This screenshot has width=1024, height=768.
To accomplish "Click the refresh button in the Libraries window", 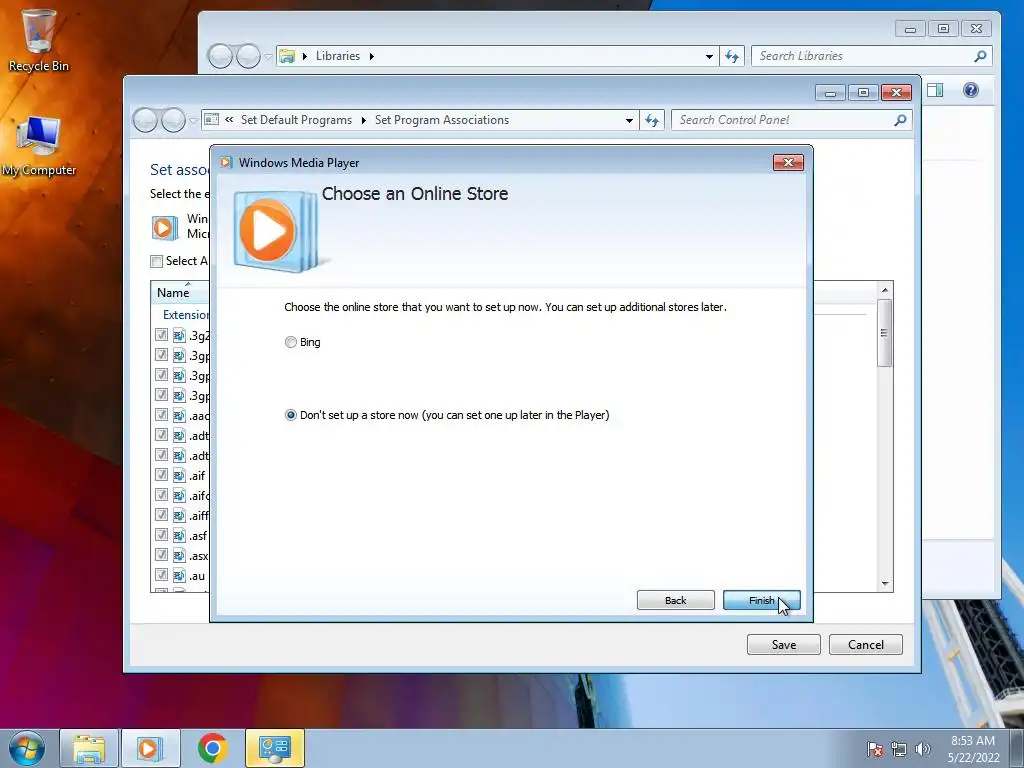I will [x=732, y=56].
